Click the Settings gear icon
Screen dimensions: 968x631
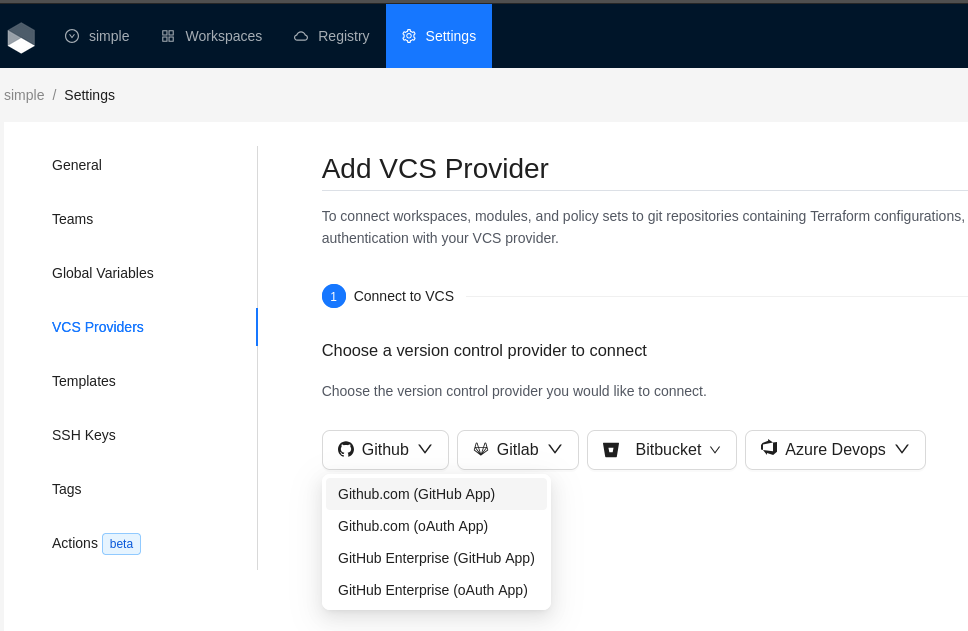(x=409, y=36)
